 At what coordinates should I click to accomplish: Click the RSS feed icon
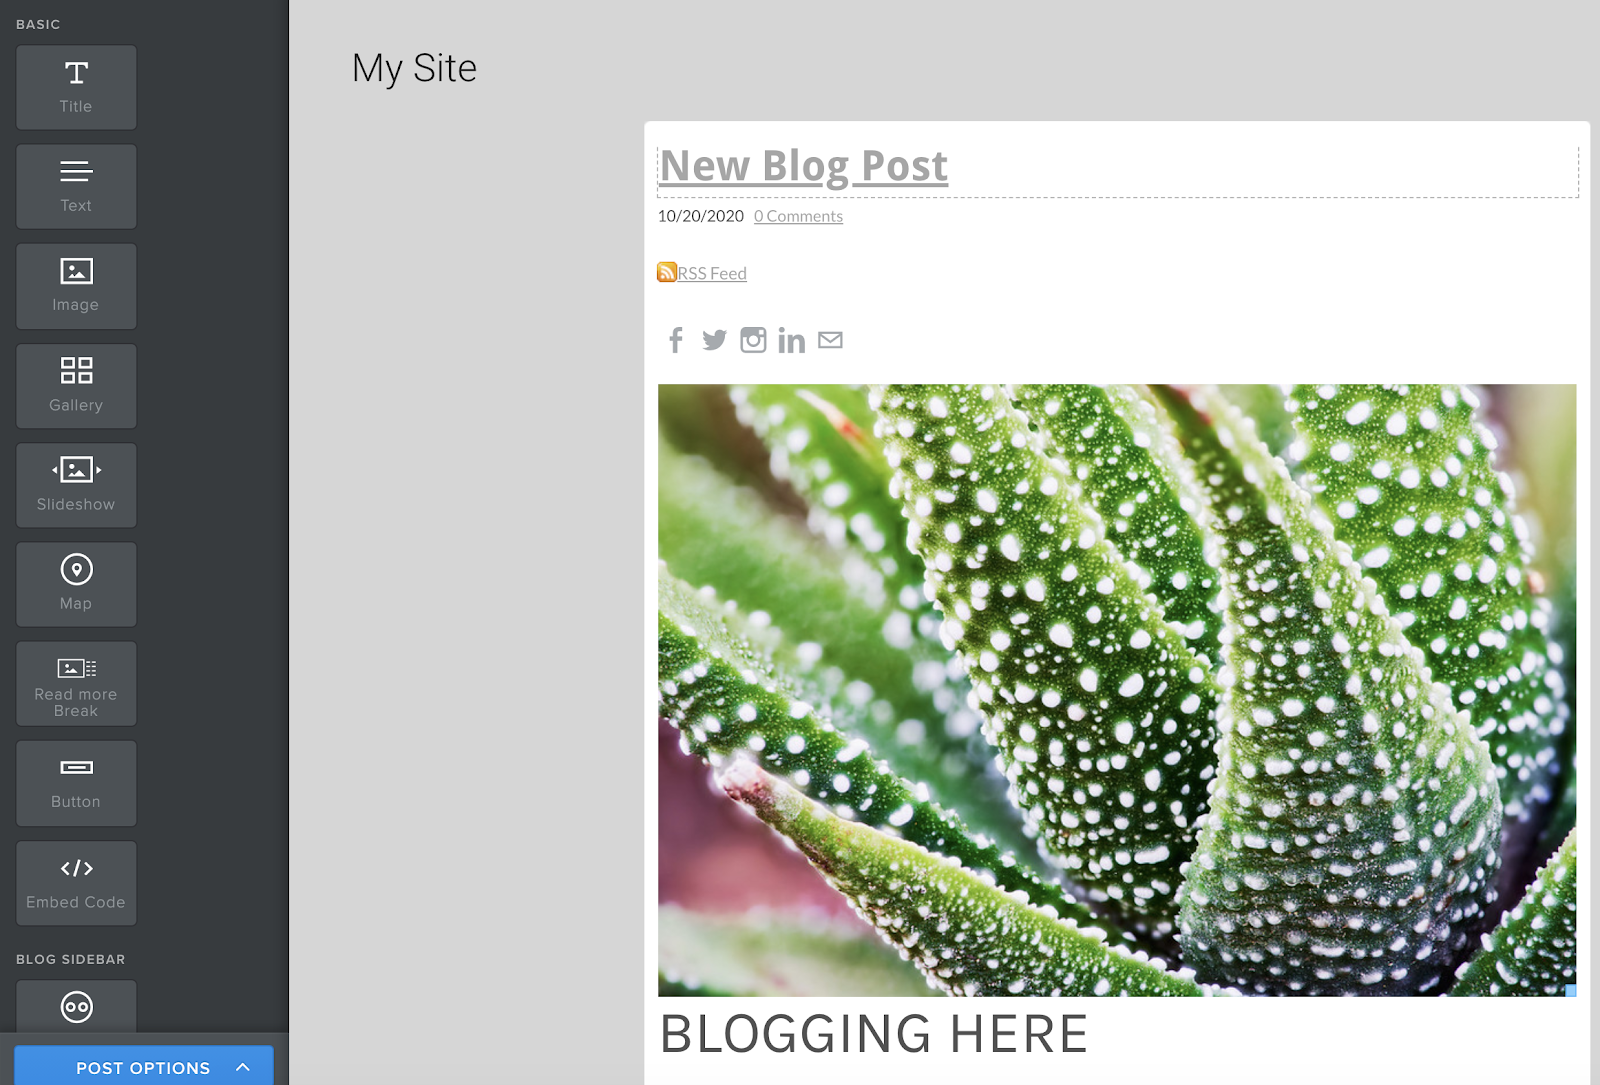pyautogui.click(x=666, y=271)
